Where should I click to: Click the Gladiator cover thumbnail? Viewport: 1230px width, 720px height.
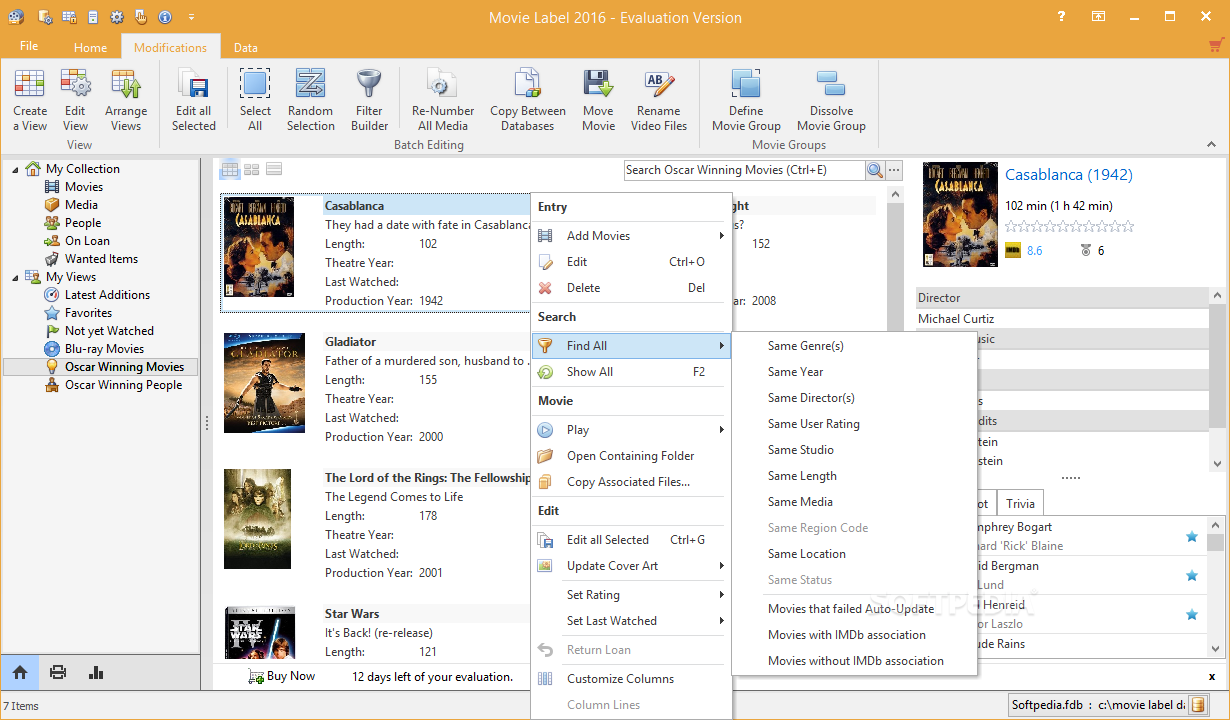pos(264,383)
